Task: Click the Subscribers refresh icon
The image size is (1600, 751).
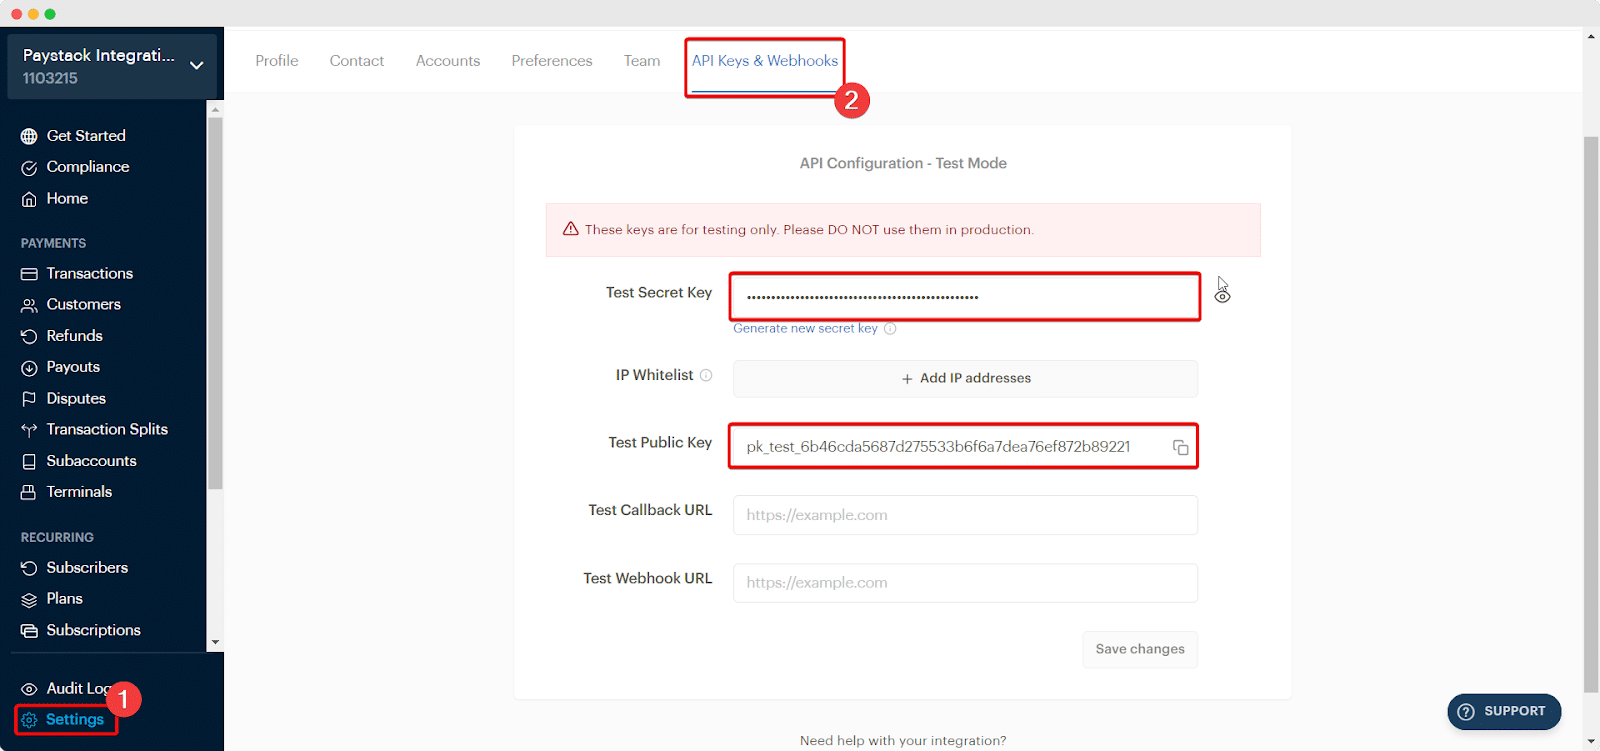Action: point(29,568)
